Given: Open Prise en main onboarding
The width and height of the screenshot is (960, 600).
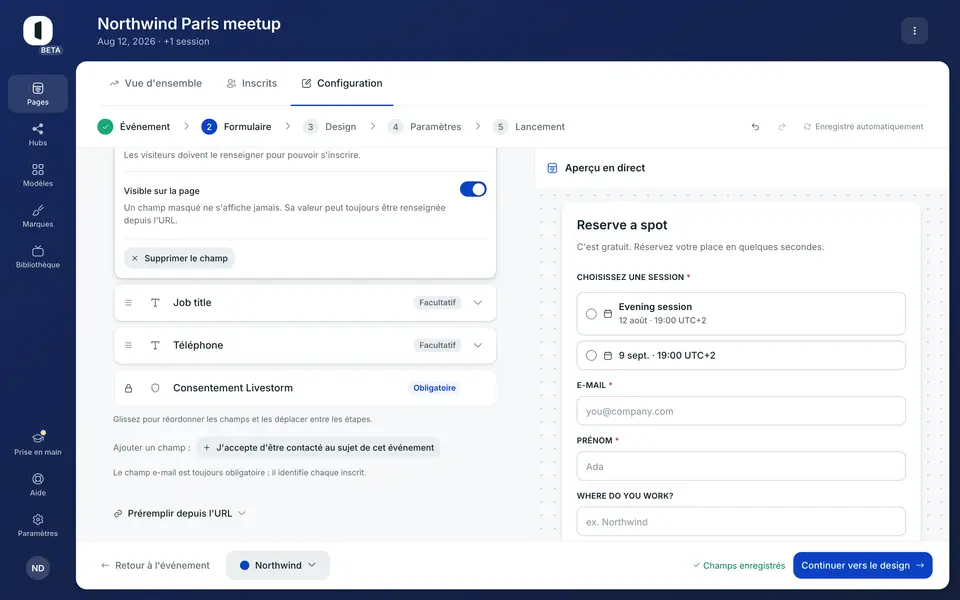Looking at the screenshot, I should [x=38, y=443].
